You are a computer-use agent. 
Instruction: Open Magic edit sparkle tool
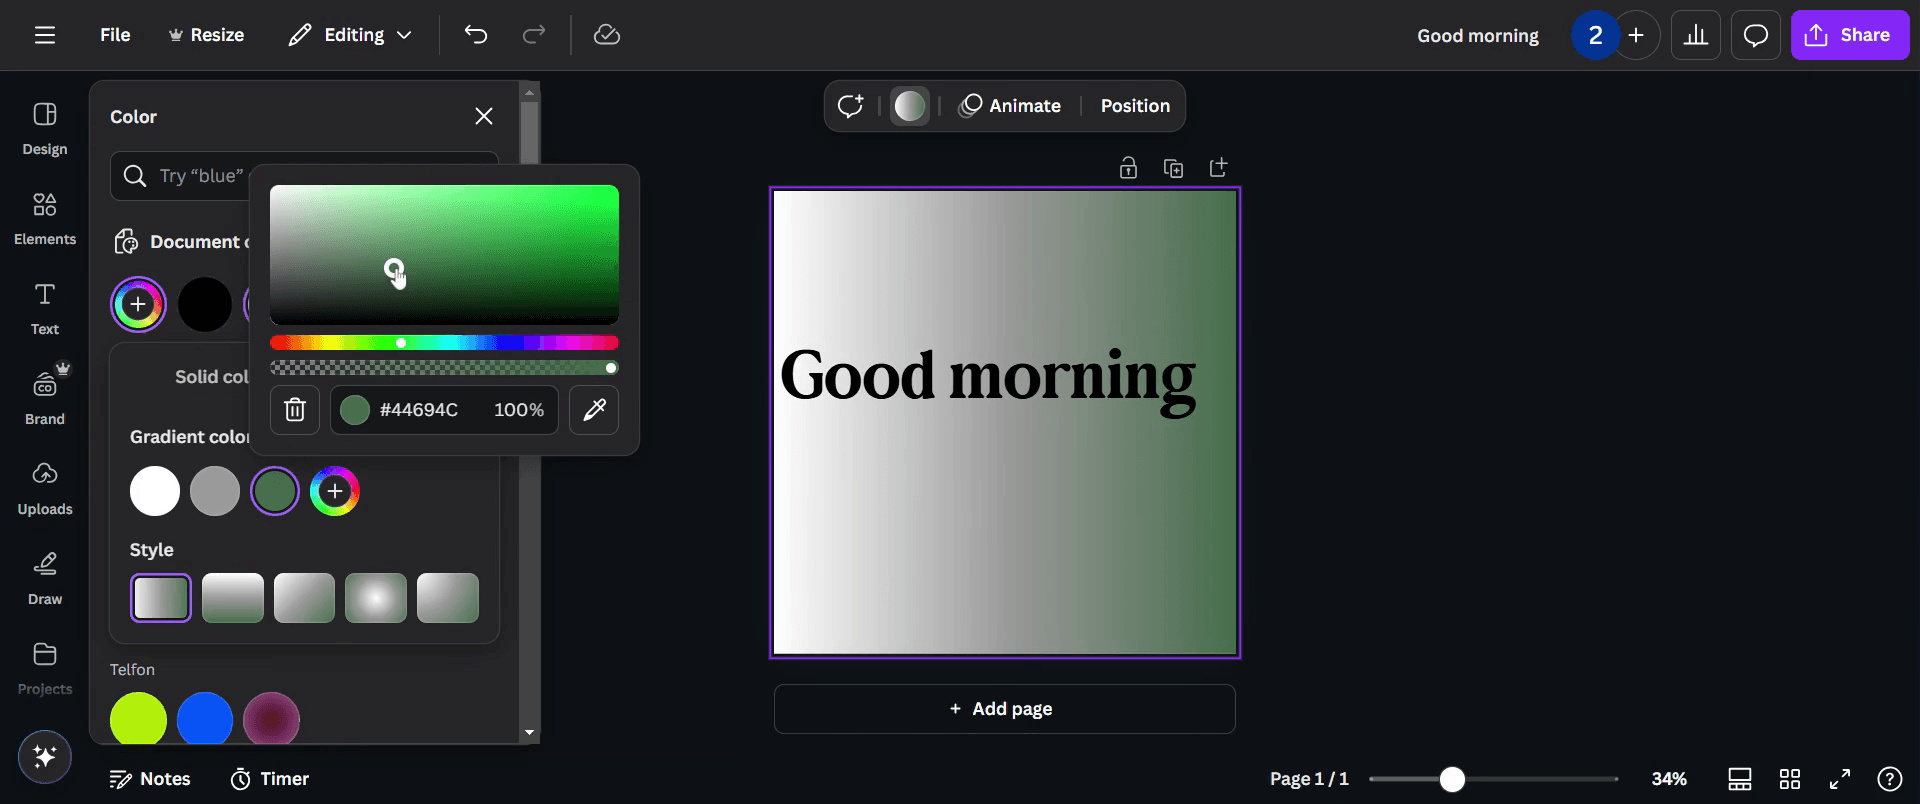[850, 106]
